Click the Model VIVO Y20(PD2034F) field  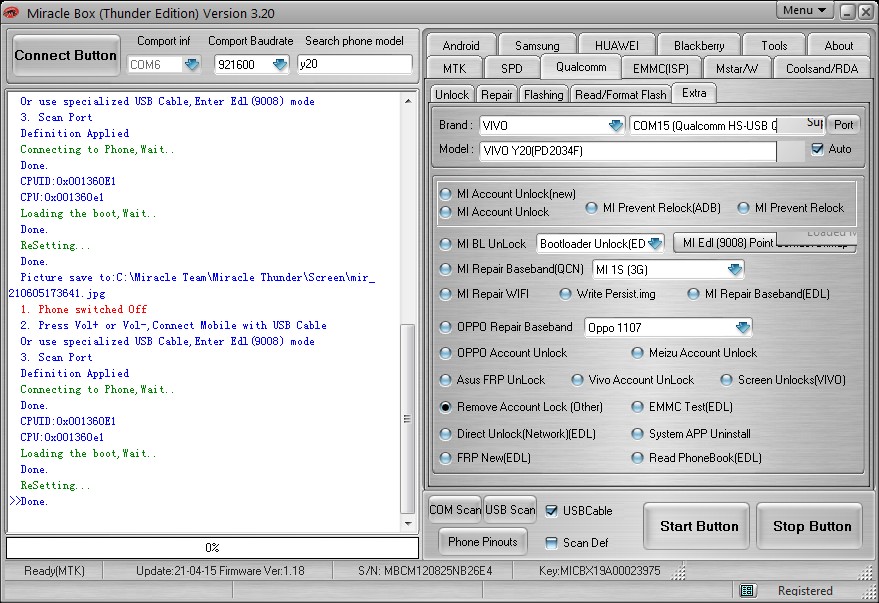pos(628,151)
